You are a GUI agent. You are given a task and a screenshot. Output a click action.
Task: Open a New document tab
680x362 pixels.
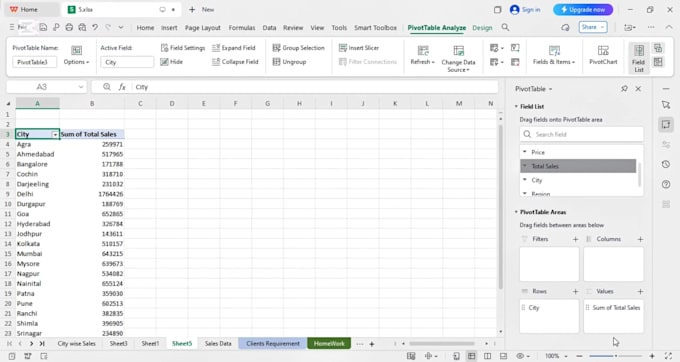click(x=202, y=9)
